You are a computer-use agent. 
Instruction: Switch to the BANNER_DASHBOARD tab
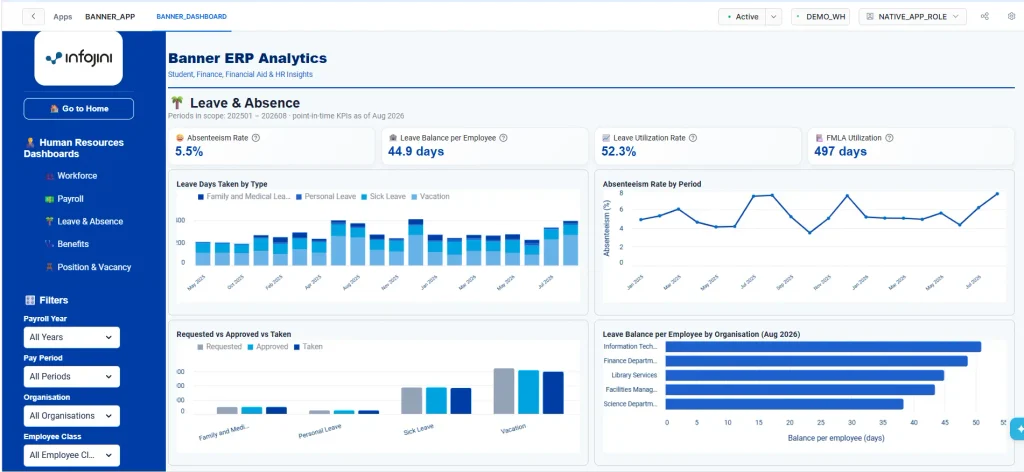coord(191,17)
